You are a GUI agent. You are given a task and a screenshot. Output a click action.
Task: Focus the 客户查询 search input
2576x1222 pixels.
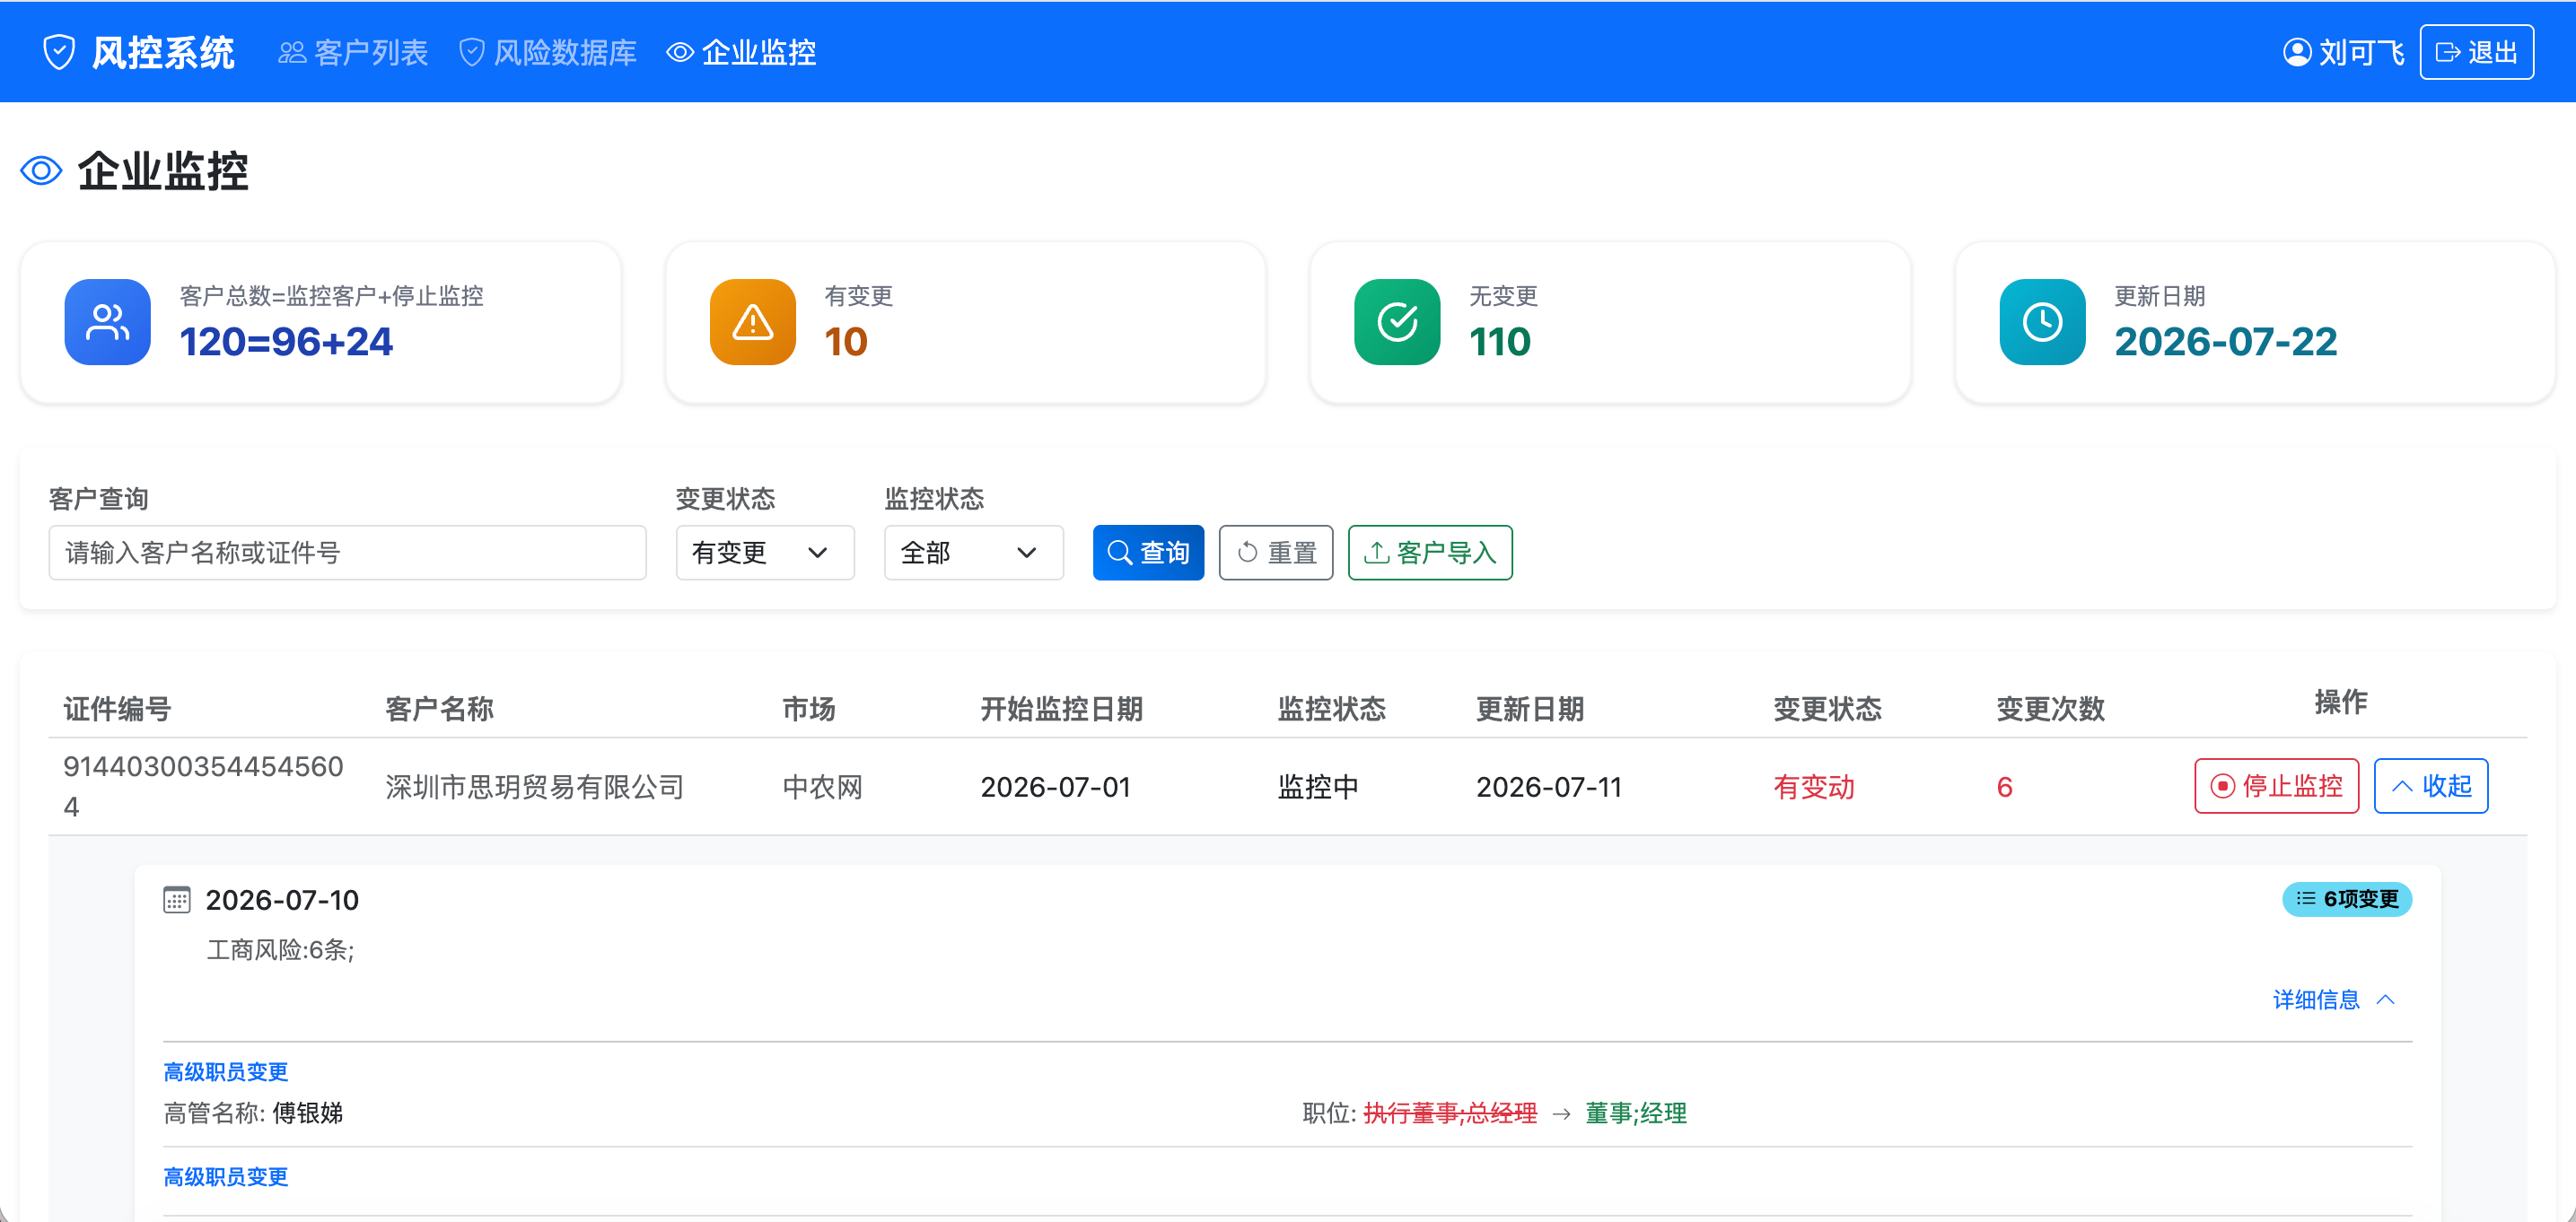[x=347, y=553]
